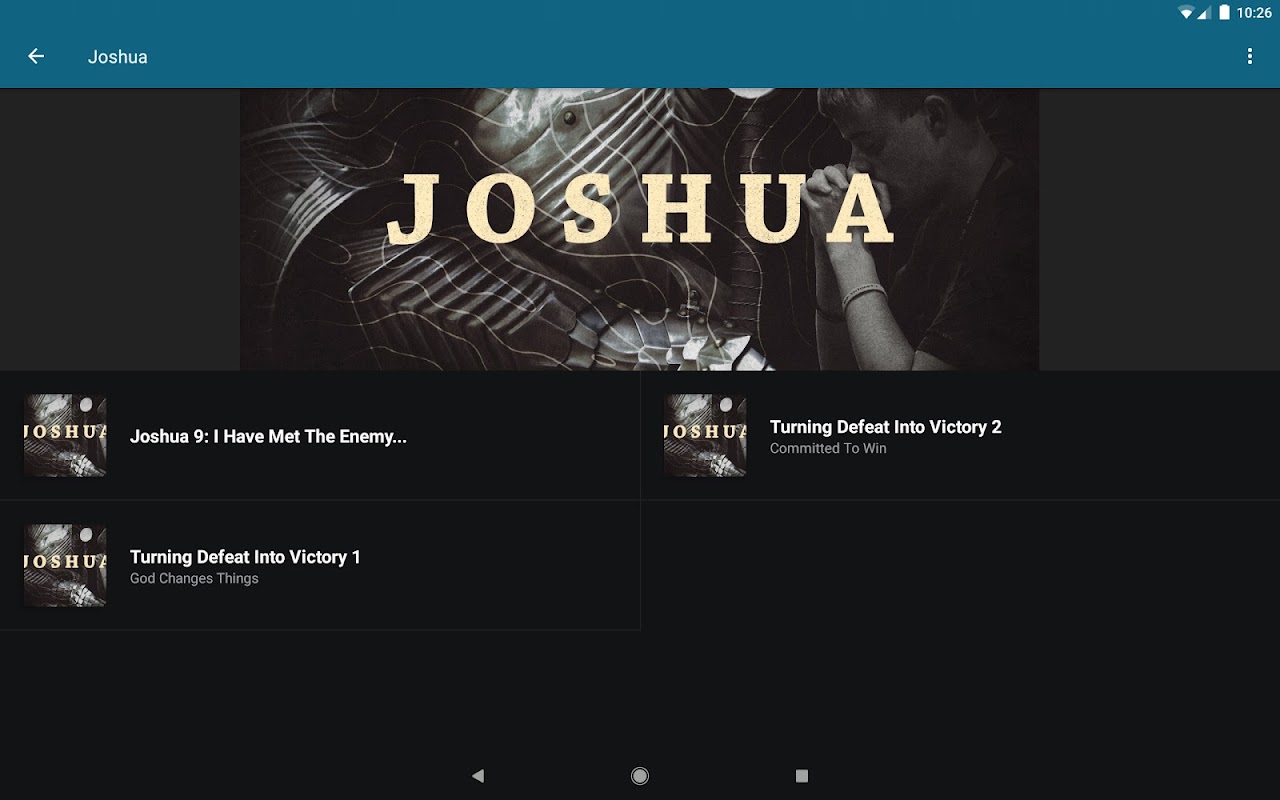Open Turning Defeat Into Victory 2 thumbnail
The width and height of the screenshot is (1280, 800).
[705, 435]
